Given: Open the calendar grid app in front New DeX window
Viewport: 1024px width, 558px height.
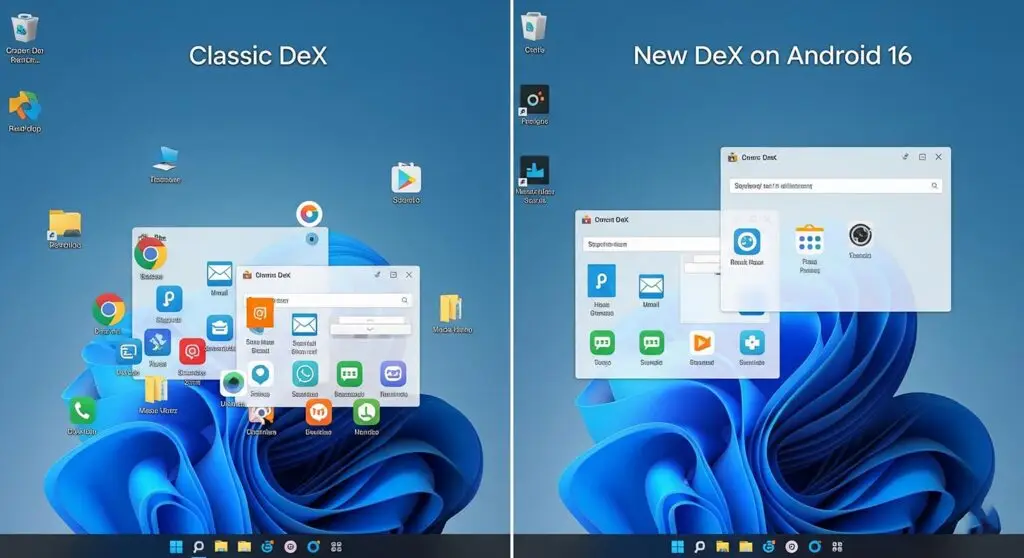Looking at the screenshot, I should pyautogui.click(x=809, y=240).
